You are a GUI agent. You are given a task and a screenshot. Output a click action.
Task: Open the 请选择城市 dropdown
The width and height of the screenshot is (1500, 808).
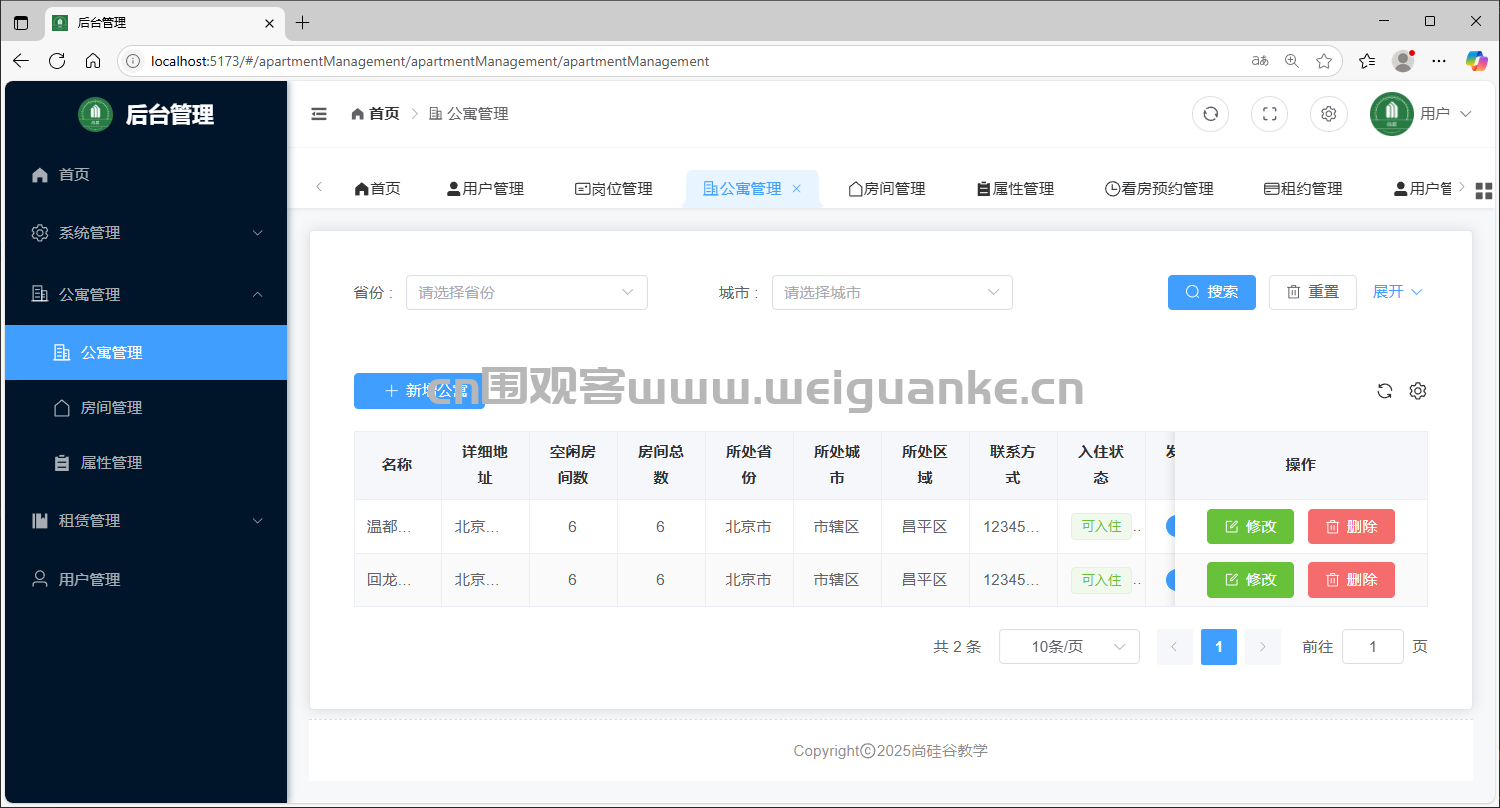pyautogui.click(x=892, y=292)
